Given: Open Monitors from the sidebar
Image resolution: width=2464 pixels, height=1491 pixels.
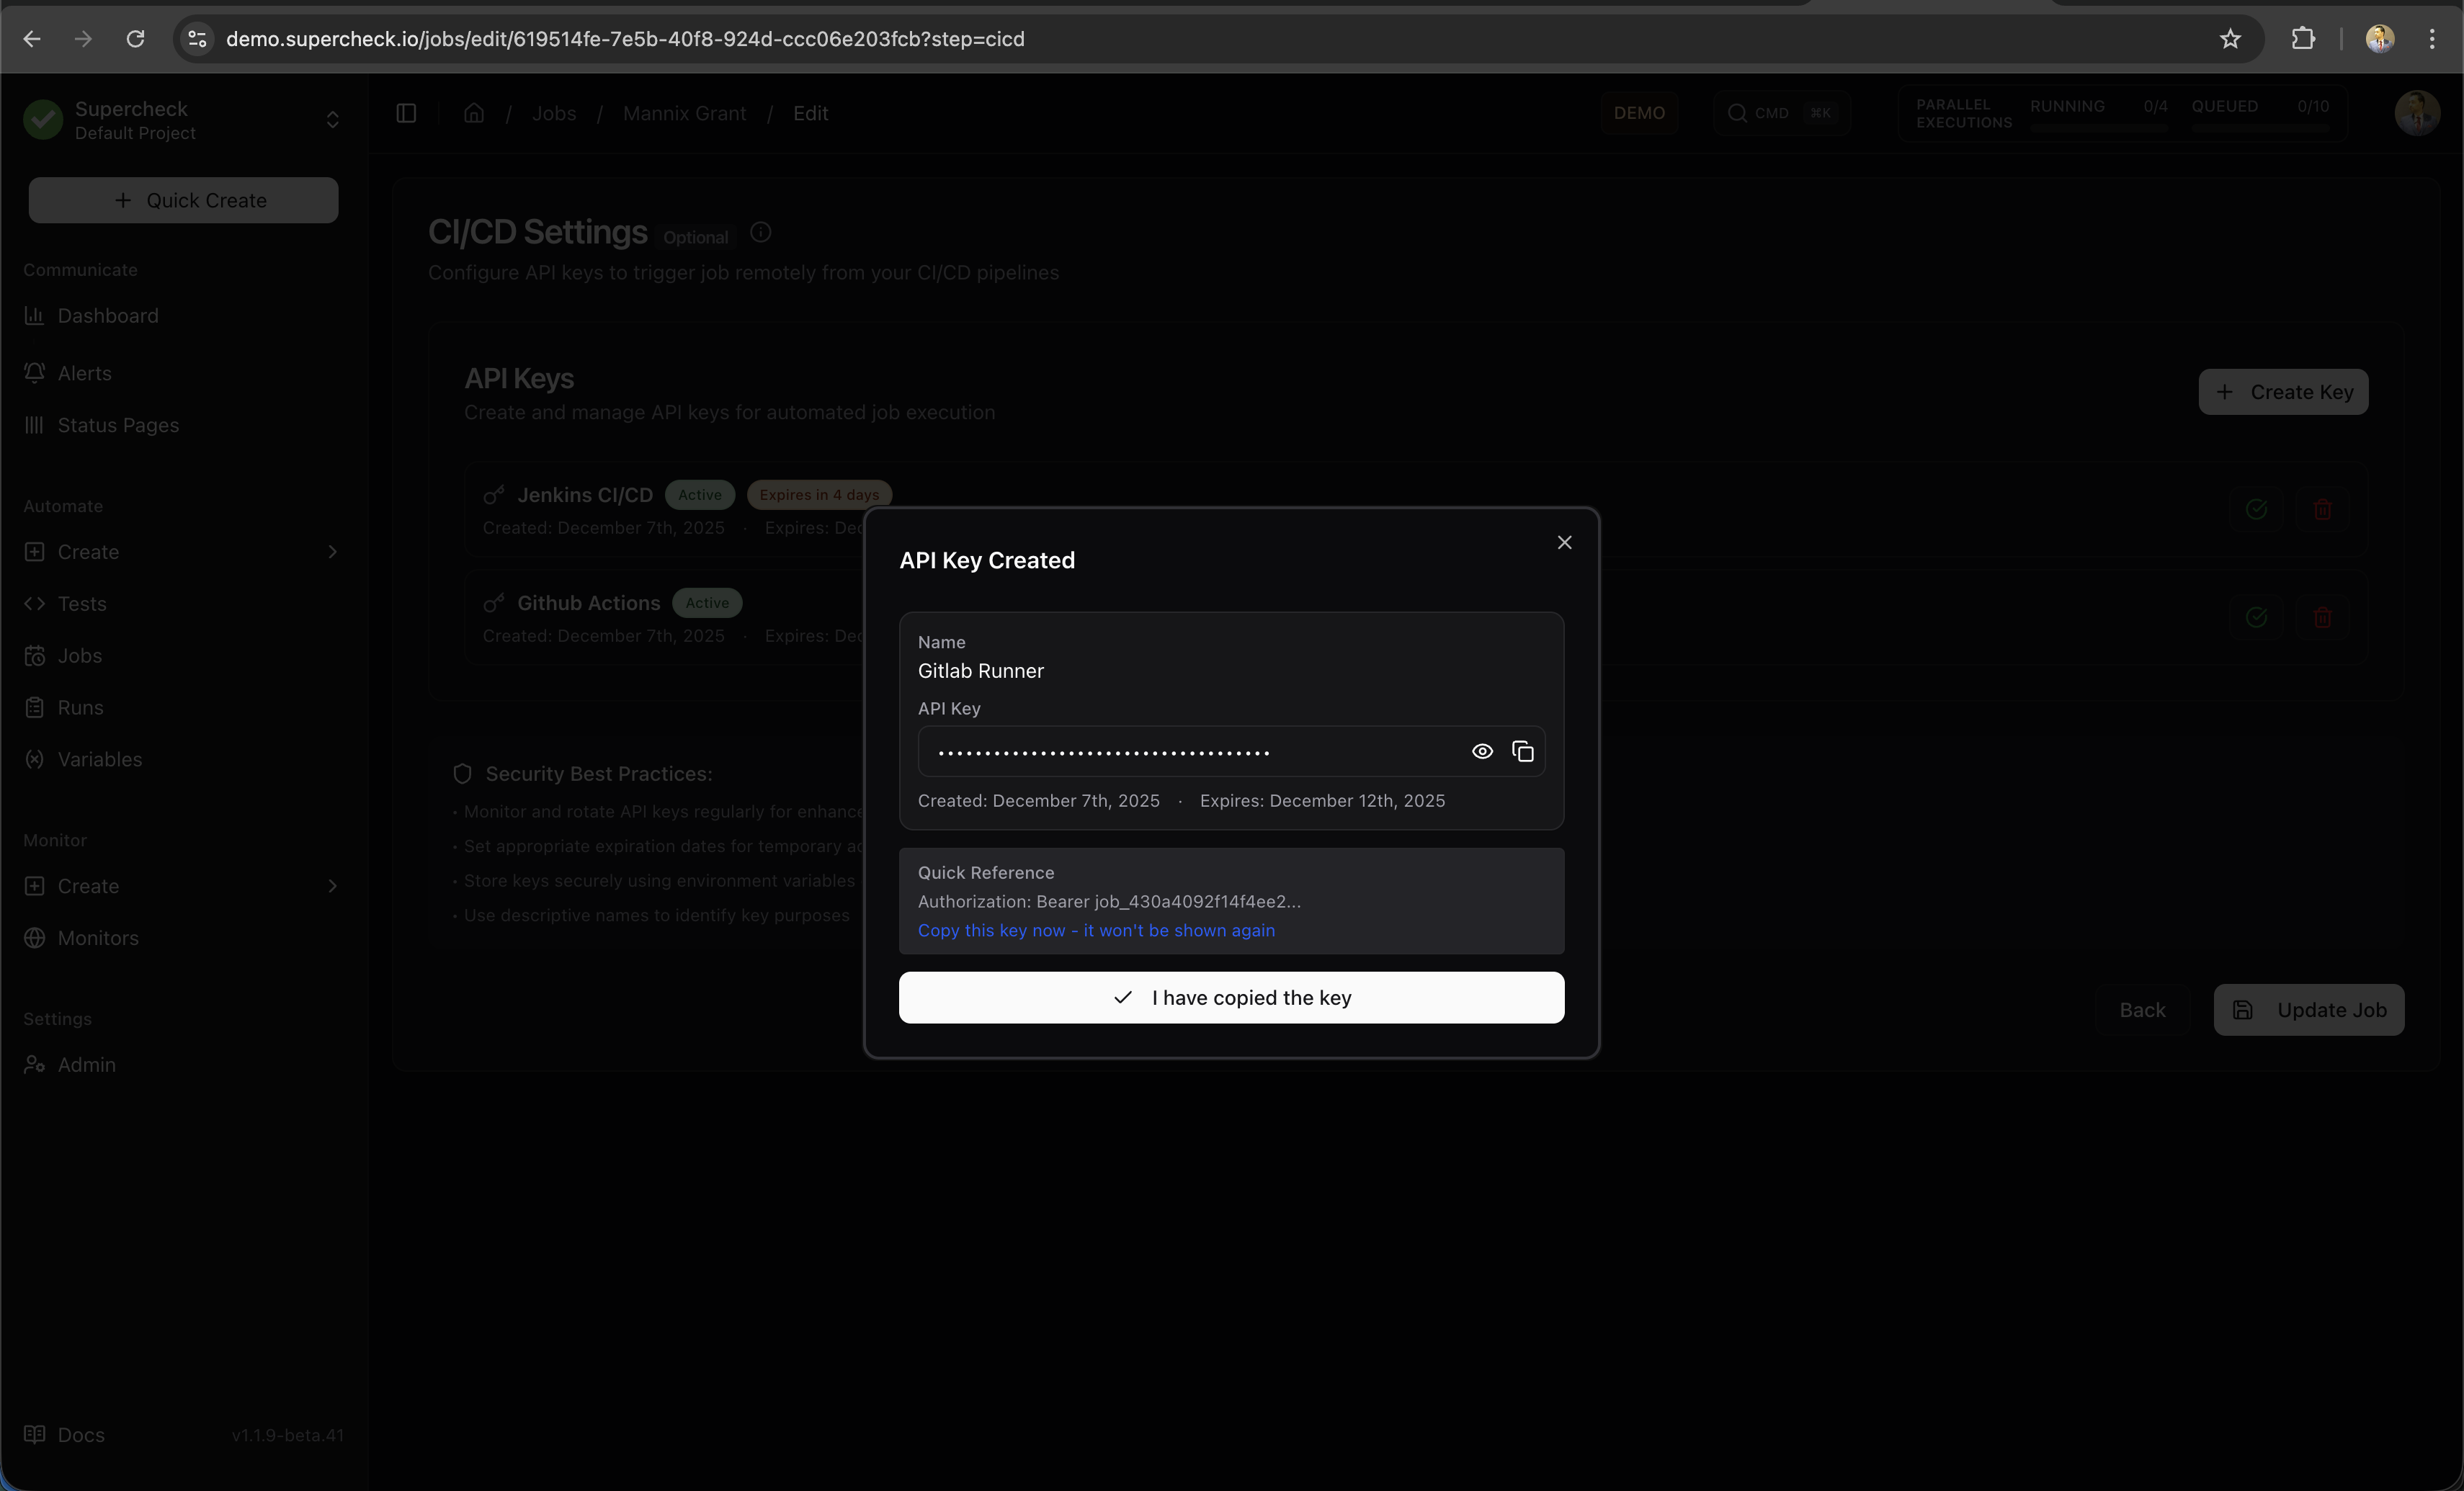Looking at the screenshot, I should coord(96,938).
